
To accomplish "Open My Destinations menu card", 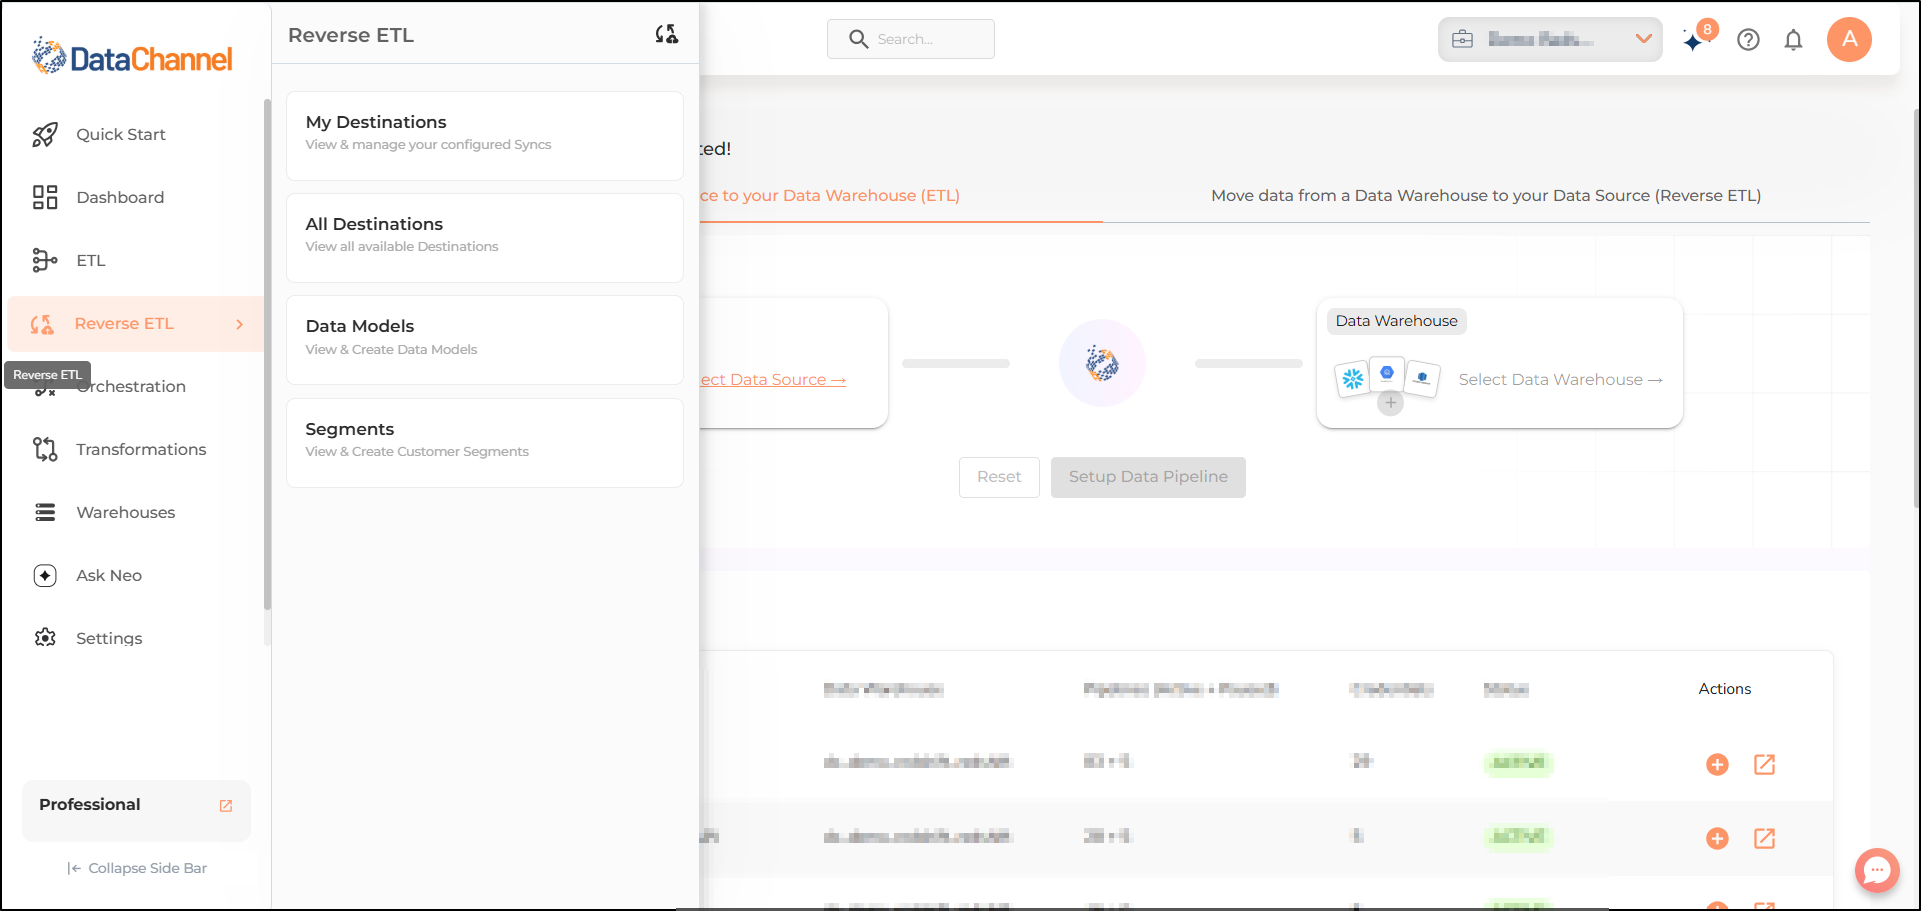I will tap(485, 136).
